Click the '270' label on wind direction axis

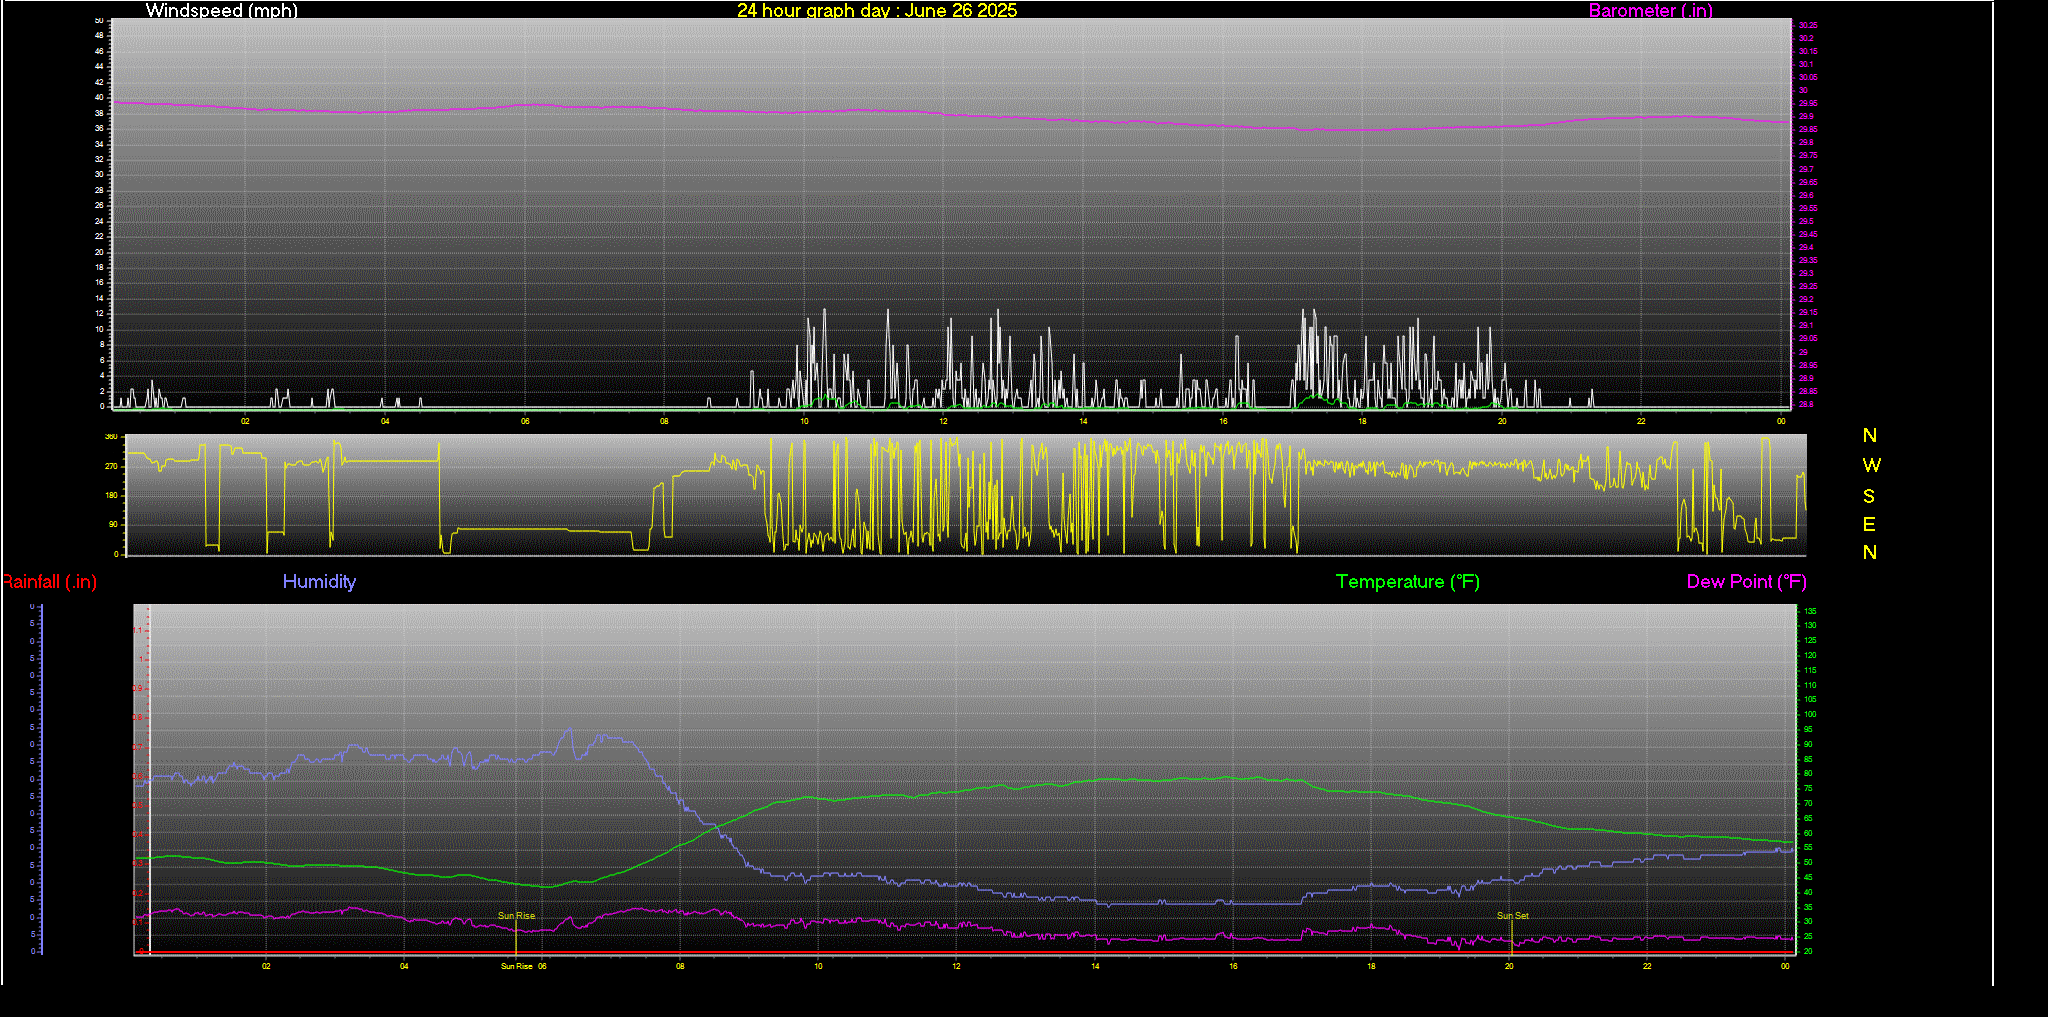pos(111,466)
